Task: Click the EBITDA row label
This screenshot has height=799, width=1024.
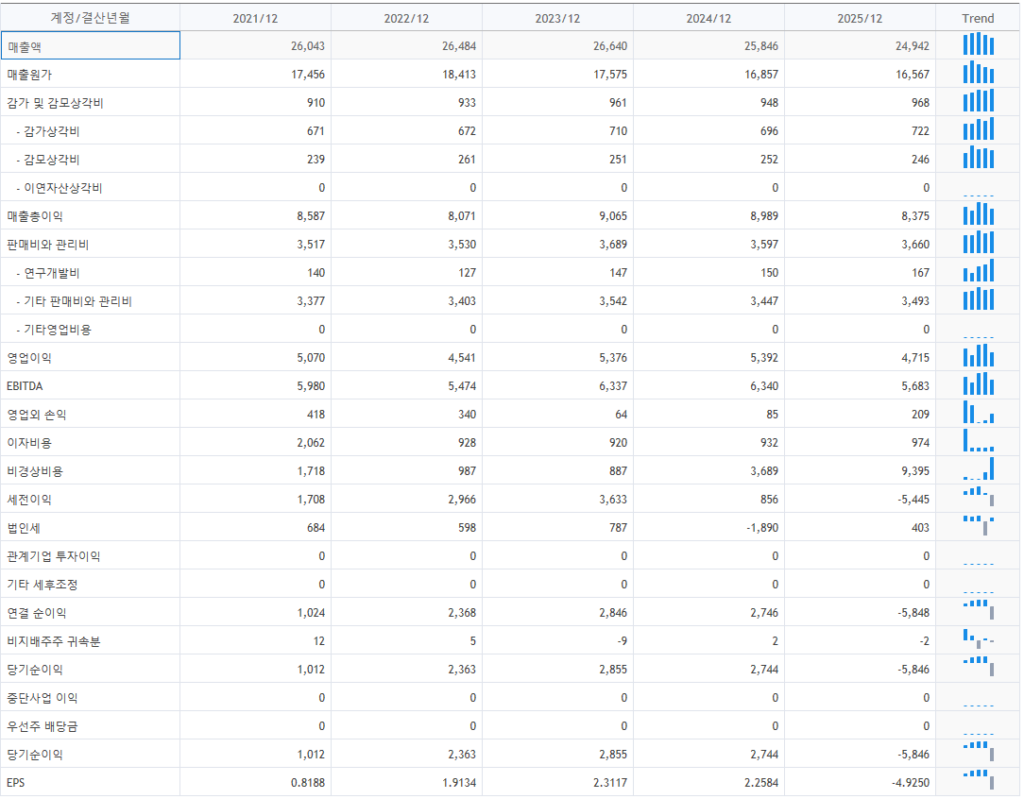Action: tap(25, 385)
